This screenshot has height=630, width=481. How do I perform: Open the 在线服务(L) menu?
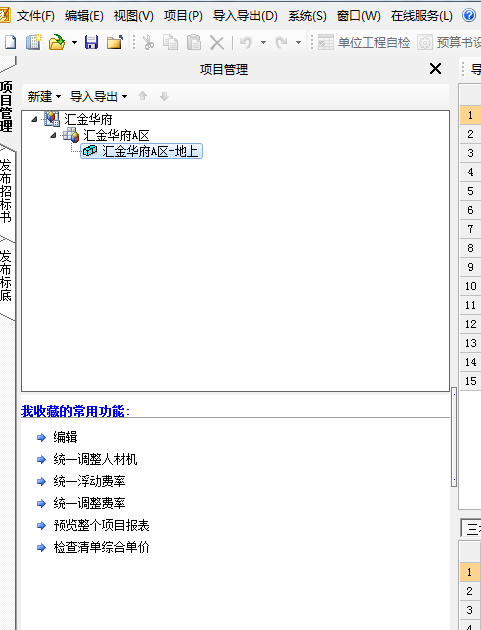click(422, 16)
